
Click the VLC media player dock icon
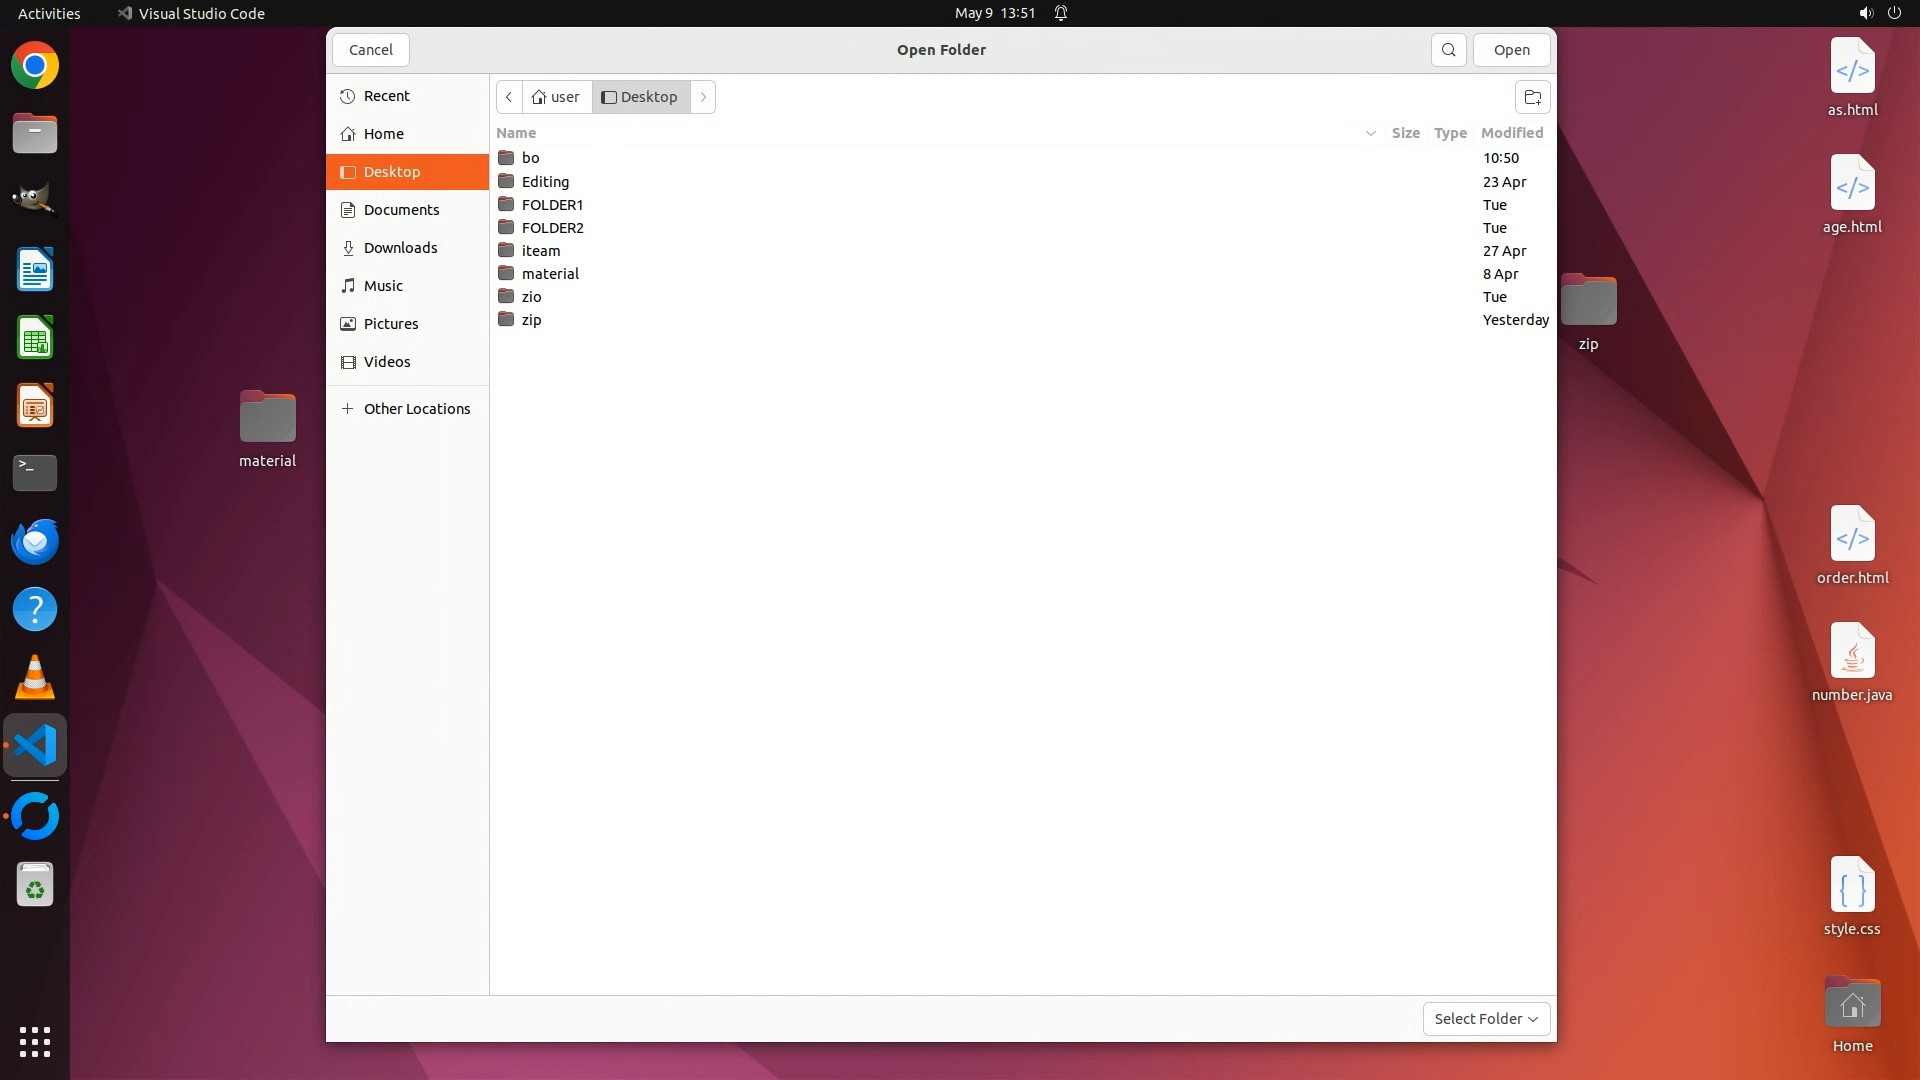pyautogui.click(x=35, y=677)
